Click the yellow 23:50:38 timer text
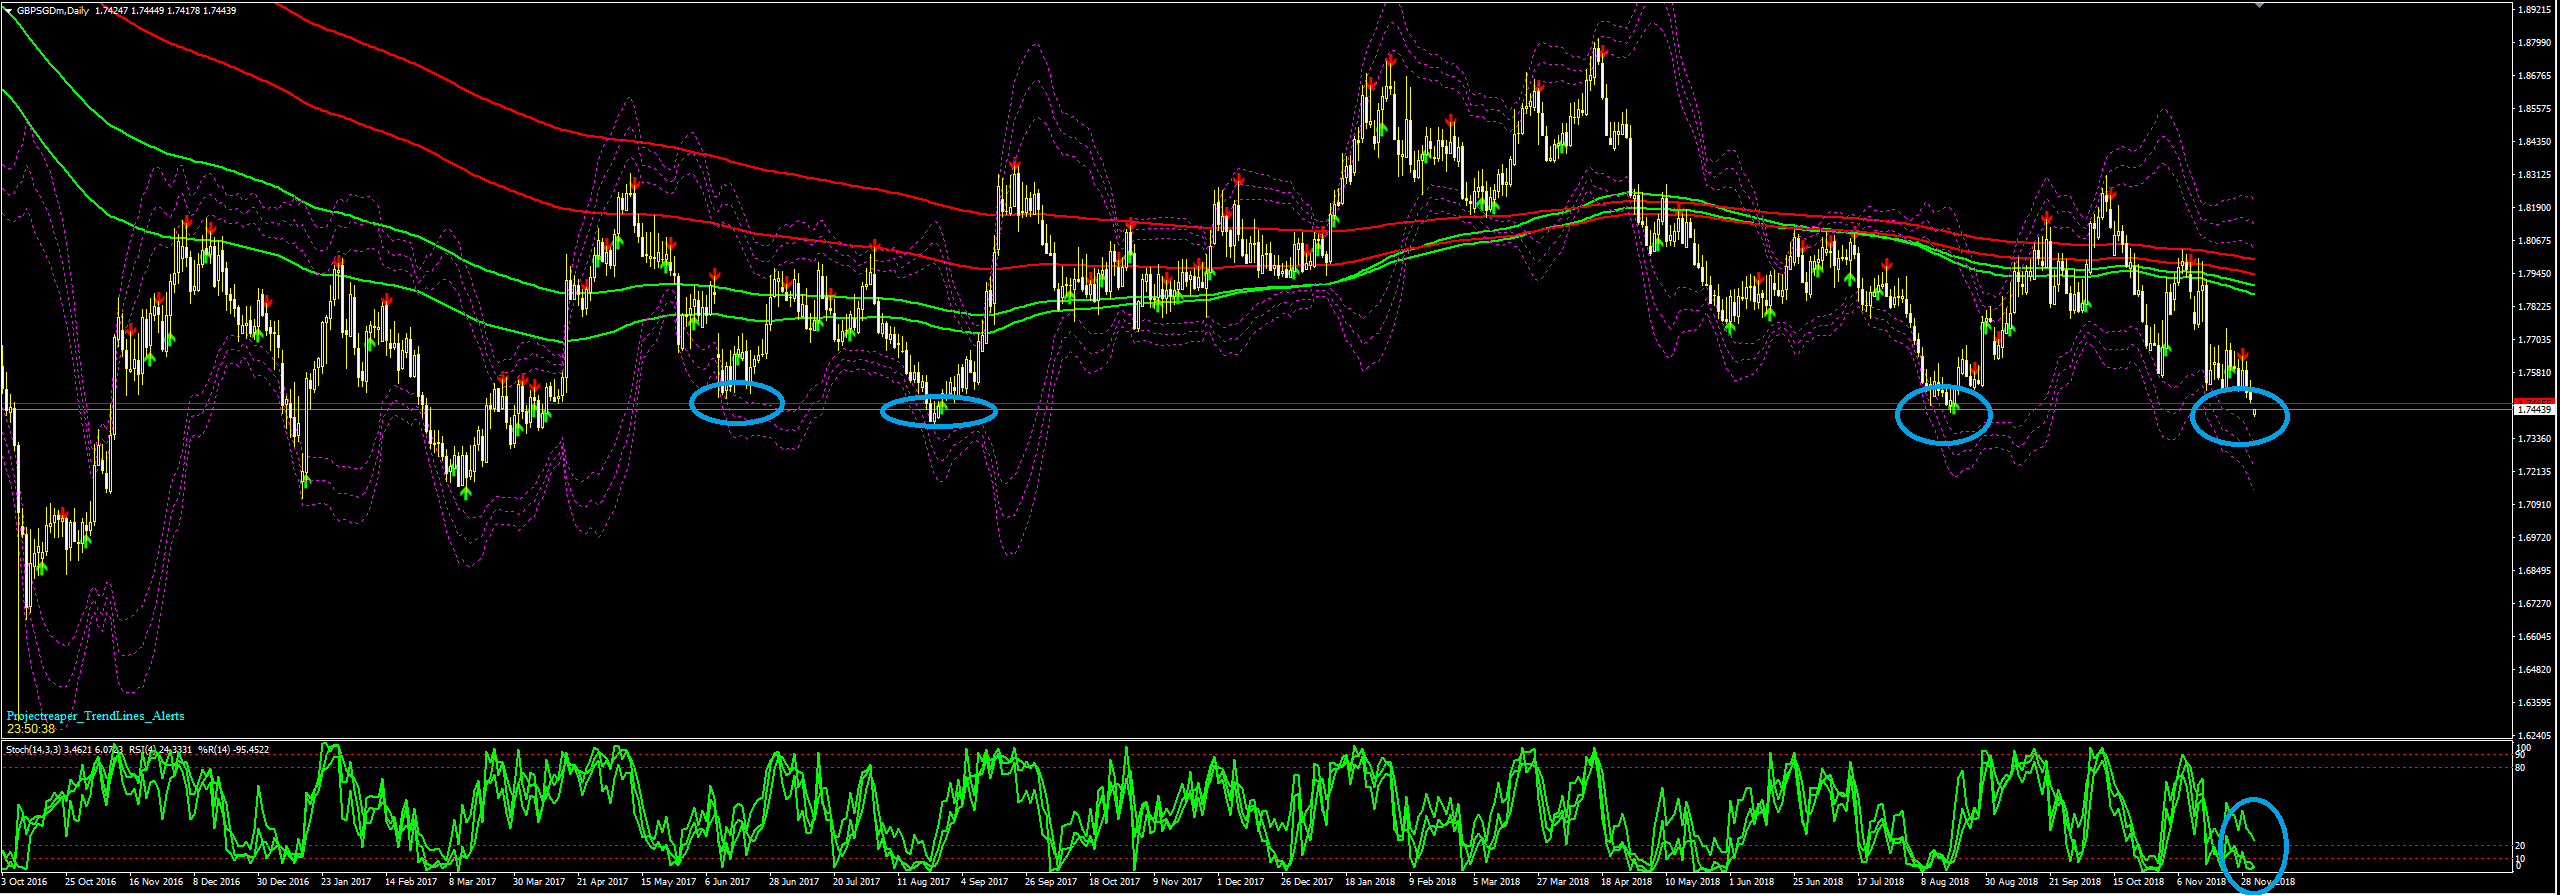The image size is (2560, 895). point(31,729)
